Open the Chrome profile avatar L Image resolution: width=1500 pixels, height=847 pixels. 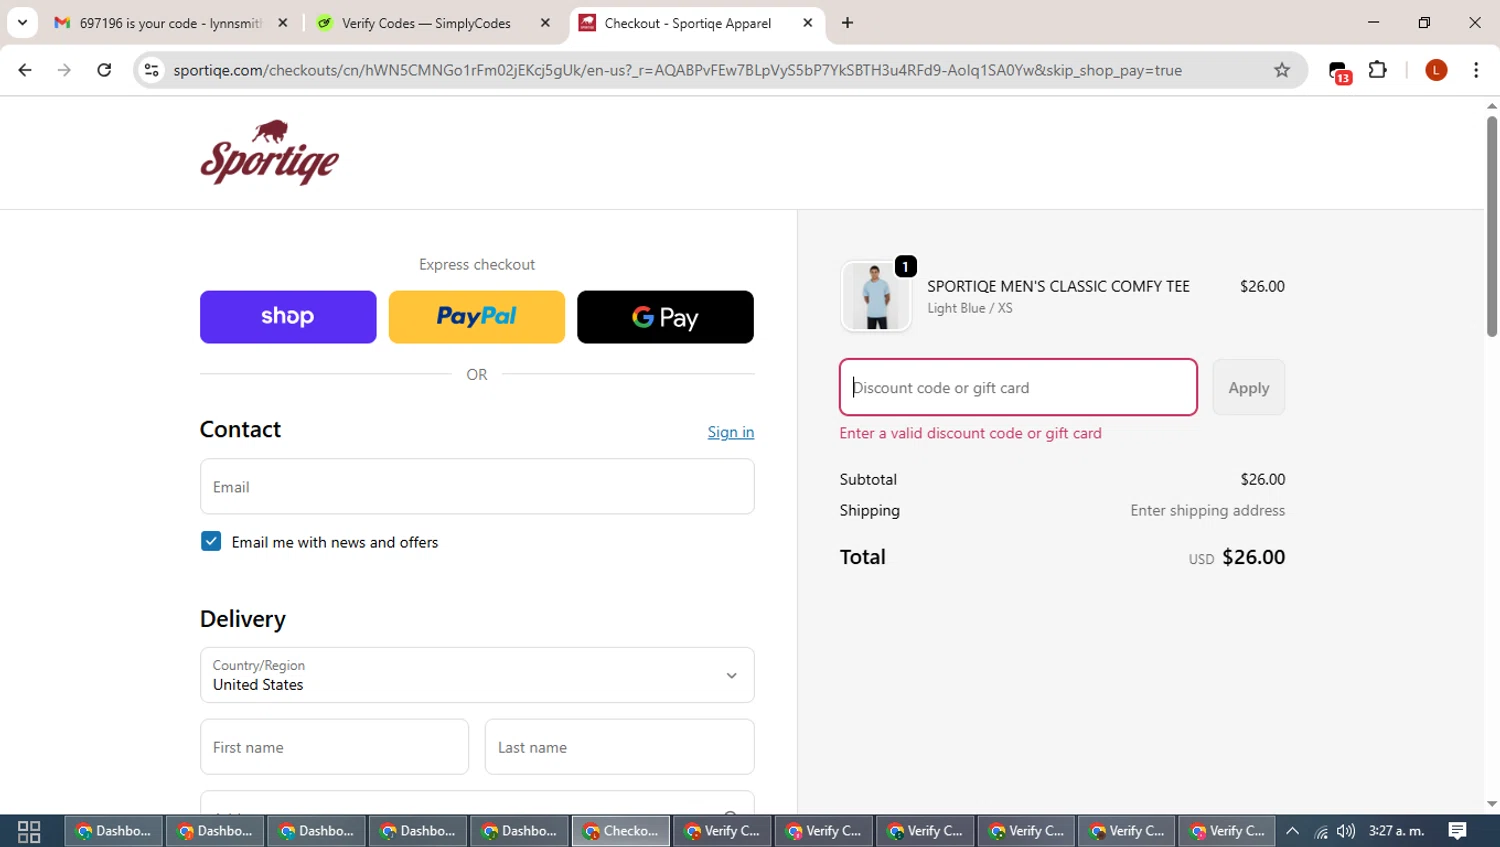click(1436, 70)
